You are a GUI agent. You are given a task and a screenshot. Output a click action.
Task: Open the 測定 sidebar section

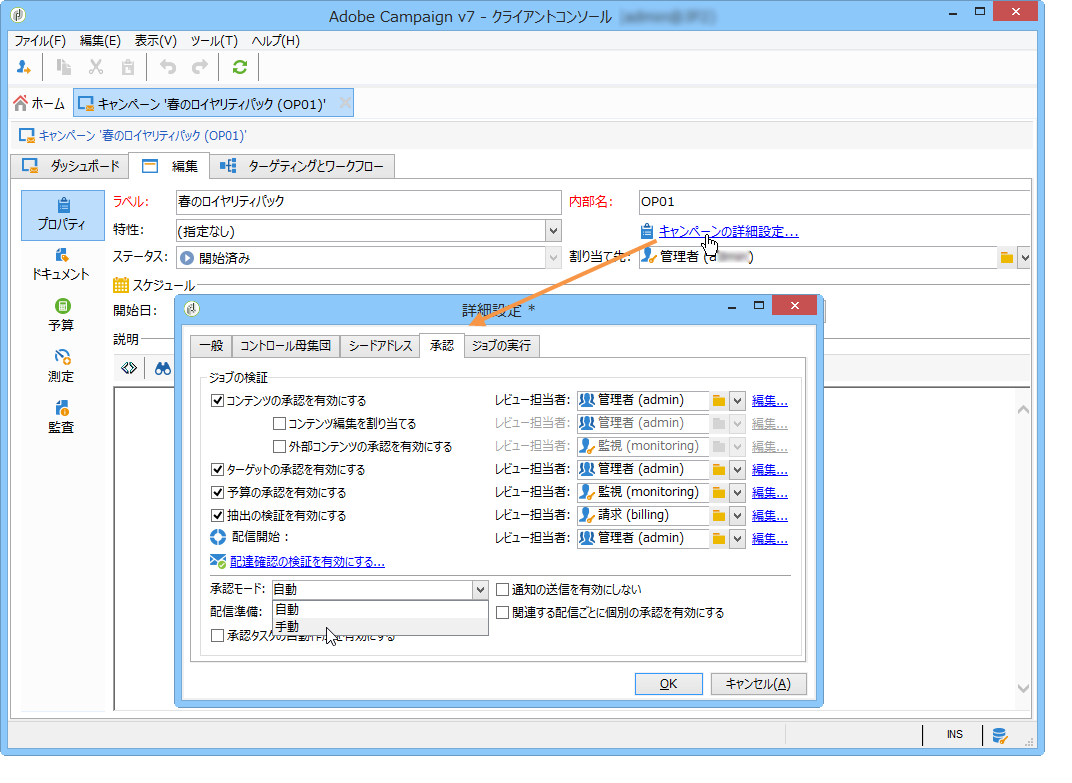click(x=62, y=367)
